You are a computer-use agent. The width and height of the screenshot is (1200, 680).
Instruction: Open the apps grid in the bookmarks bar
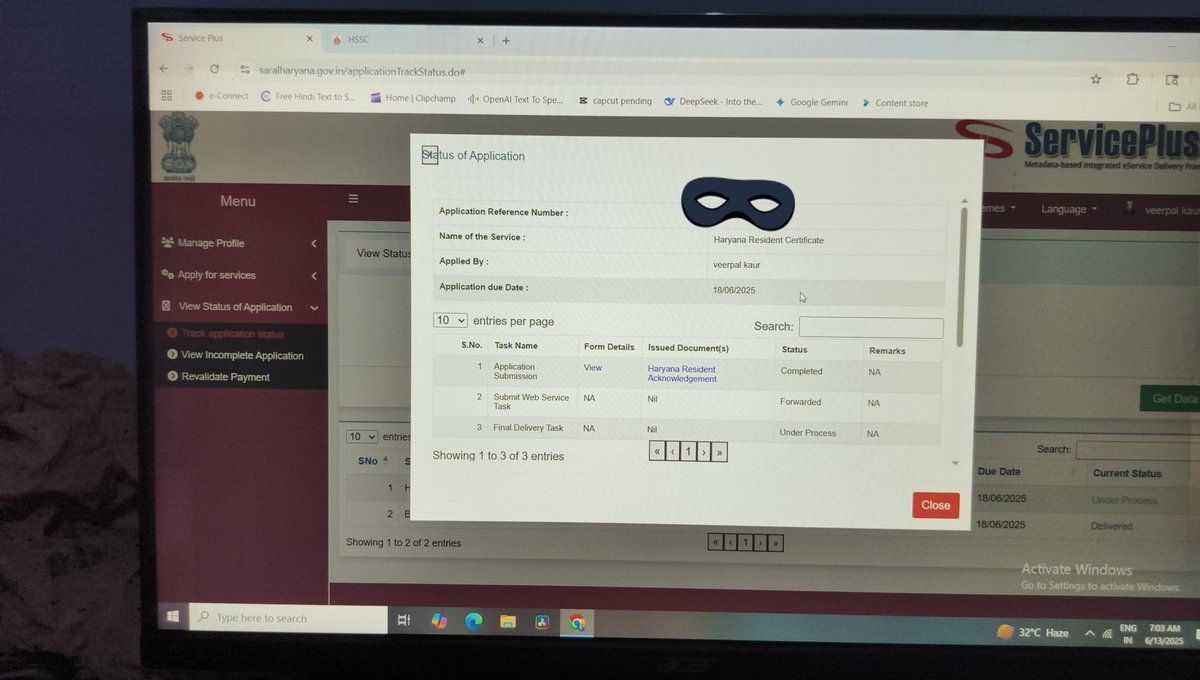point(167,96)
